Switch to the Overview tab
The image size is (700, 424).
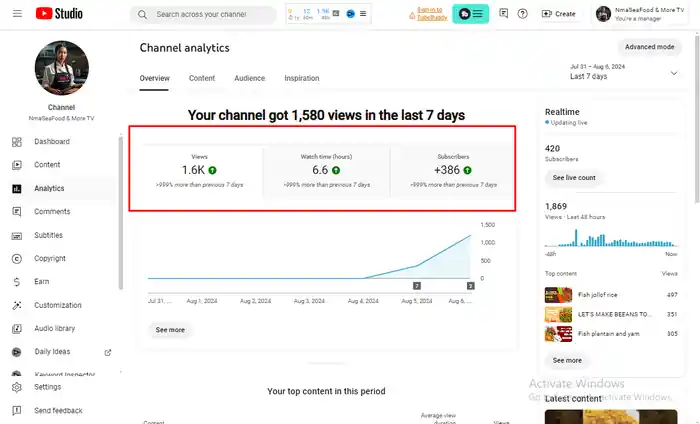click(154, 78)
